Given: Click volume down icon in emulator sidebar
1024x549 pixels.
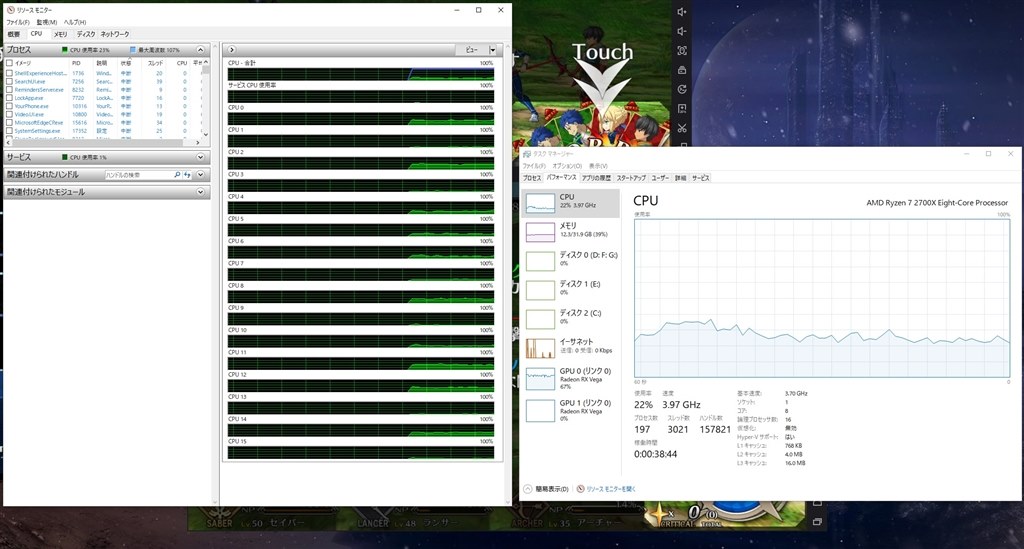Looking at the screenshot, I should (x=682, y=31).
